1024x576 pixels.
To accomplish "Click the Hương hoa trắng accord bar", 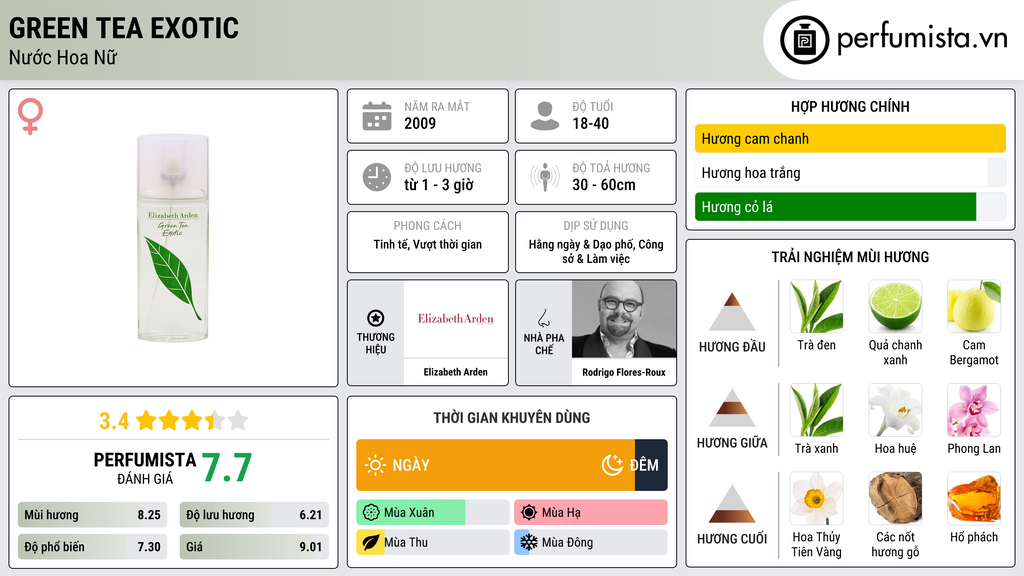I will [850, 173].
